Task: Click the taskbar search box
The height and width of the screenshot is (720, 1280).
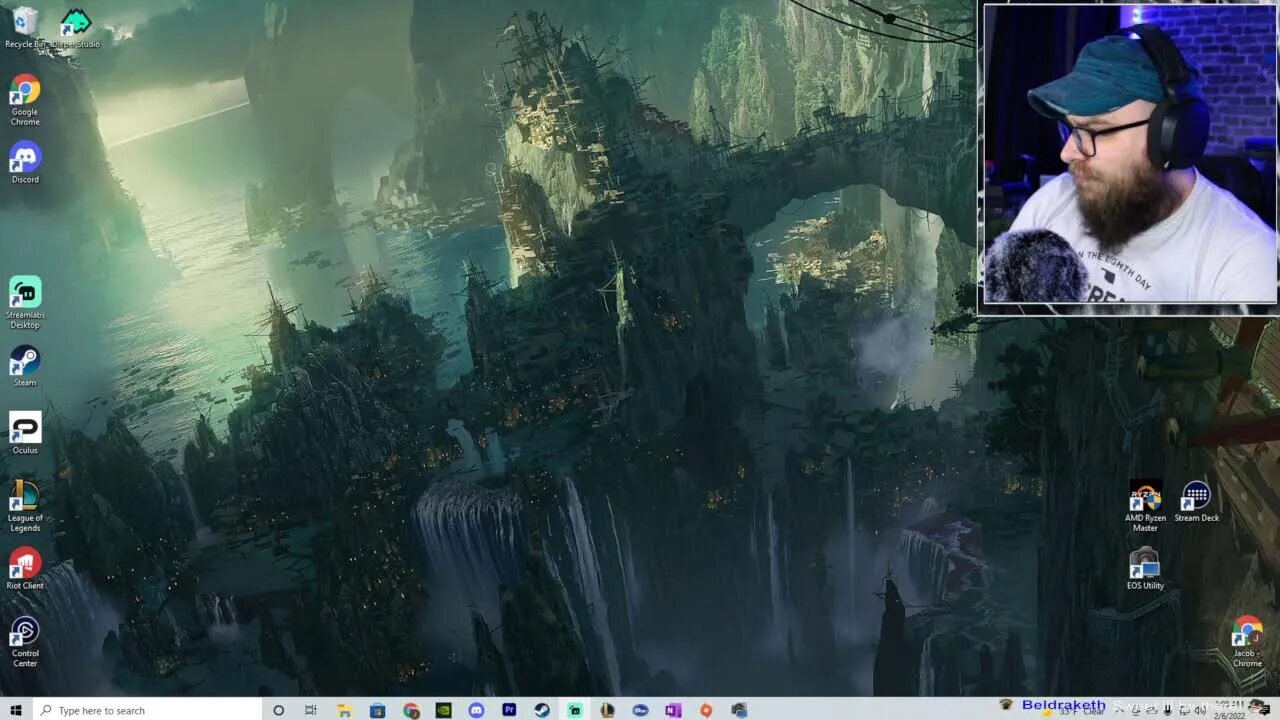Action: point(146,710)
